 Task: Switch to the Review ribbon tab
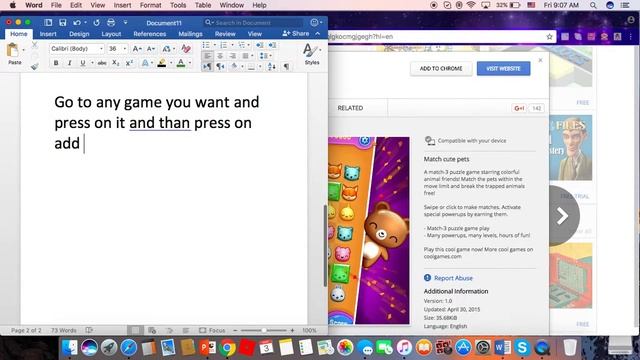pos(225,34)
